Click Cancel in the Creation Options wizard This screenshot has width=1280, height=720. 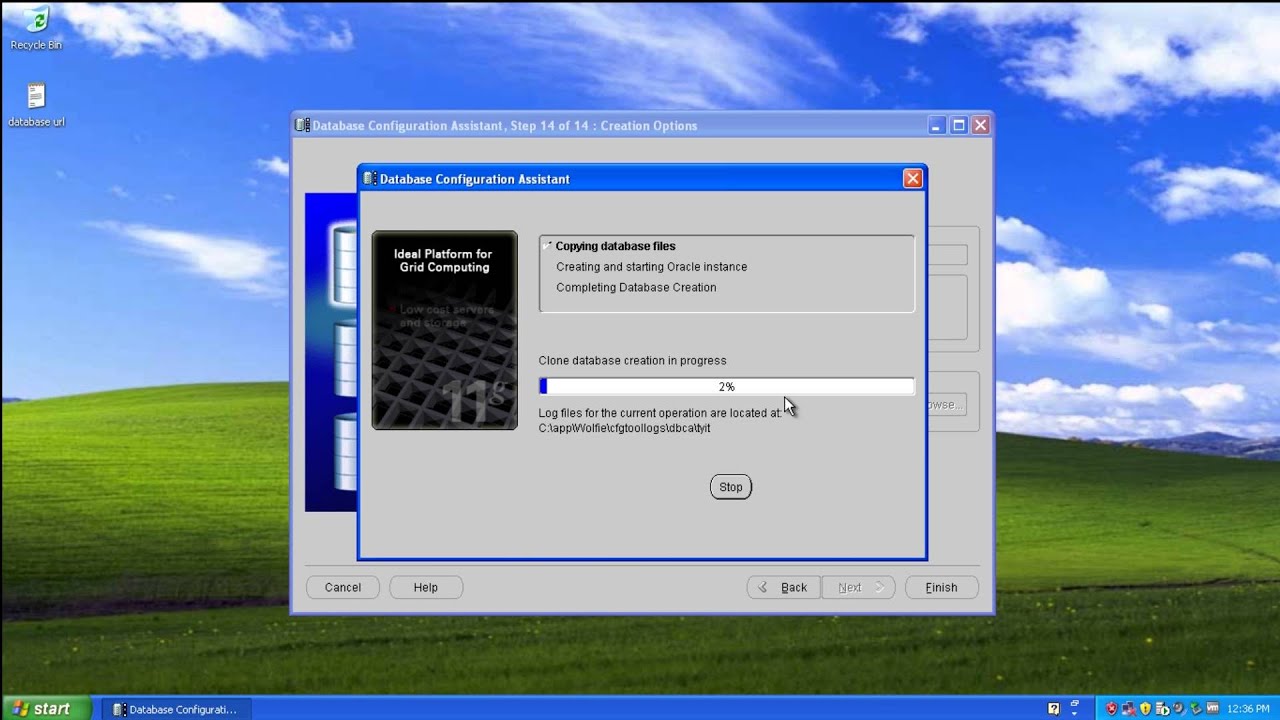[343, 587]
